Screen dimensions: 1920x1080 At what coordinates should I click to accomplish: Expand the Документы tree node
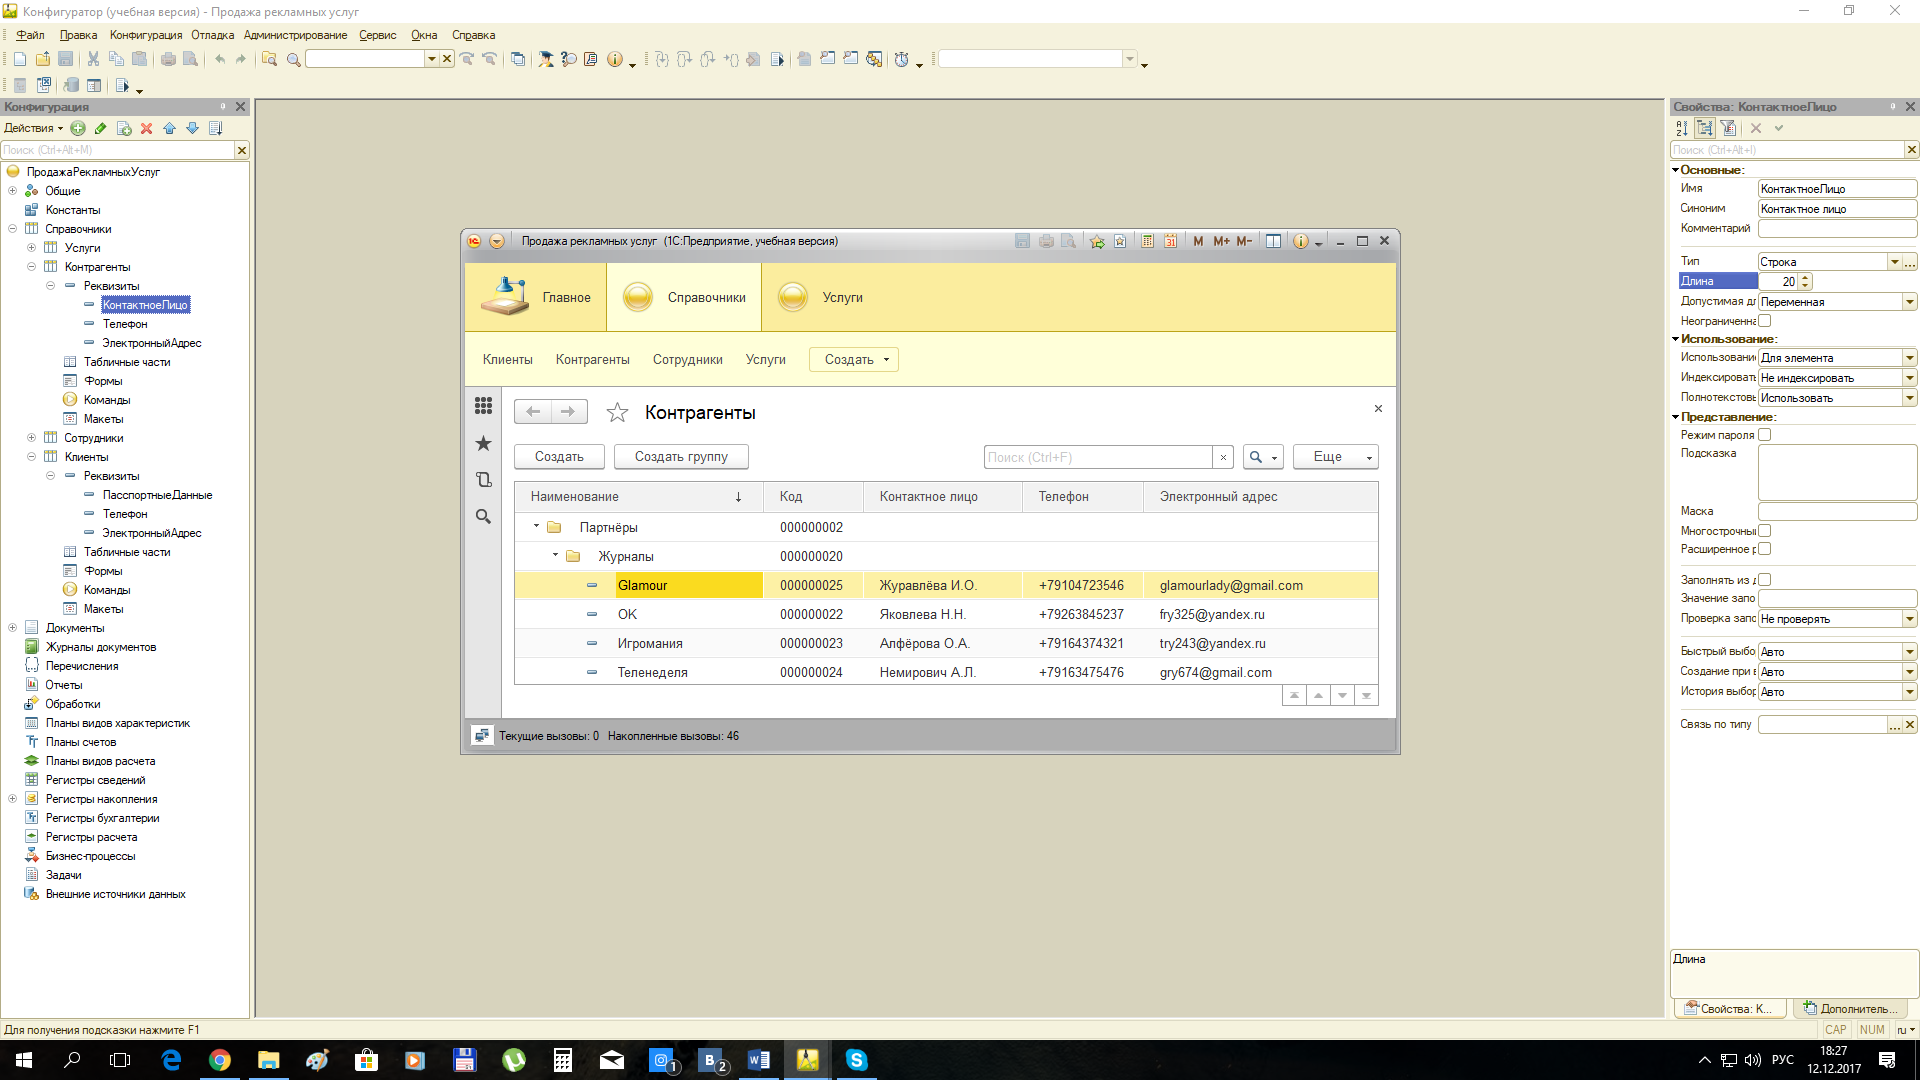point(12,628)
